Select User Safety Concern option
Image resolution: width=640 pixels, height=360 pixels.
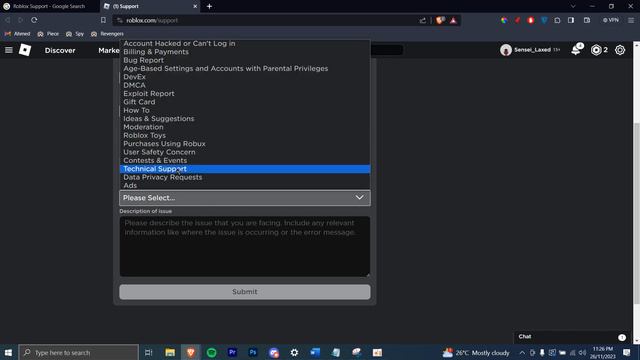coord(245,152)
